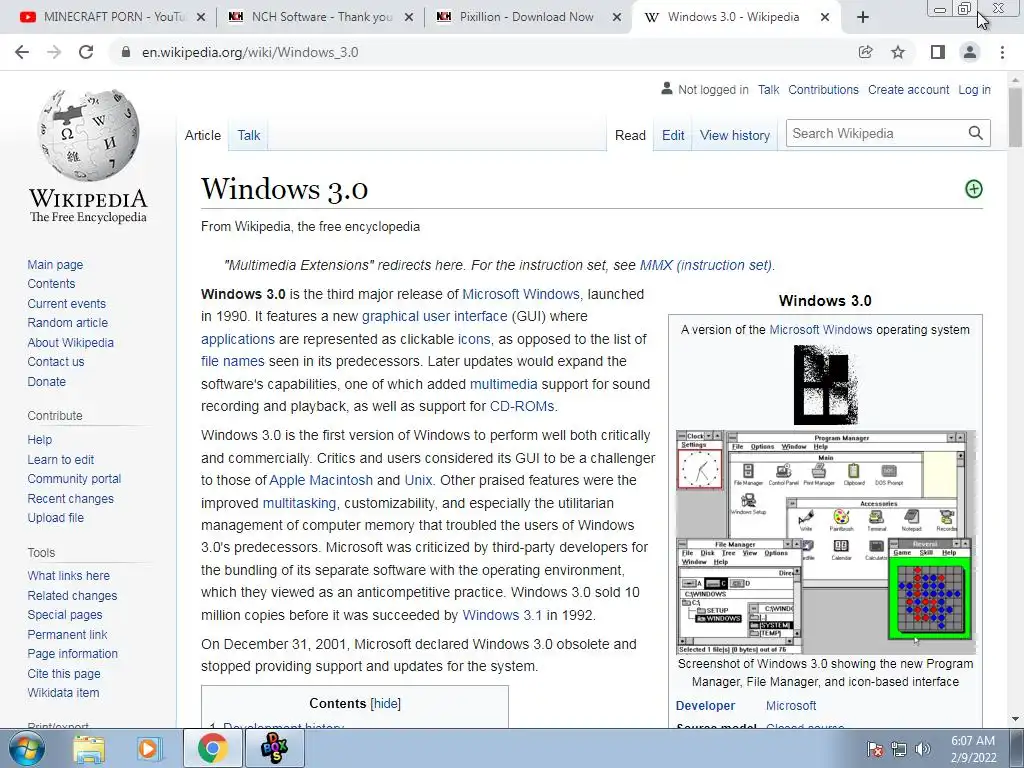Image resolution: width=1024 pixels, height=768 pixels.
Task: Hide the Contents box
Action: click(385, 703)
